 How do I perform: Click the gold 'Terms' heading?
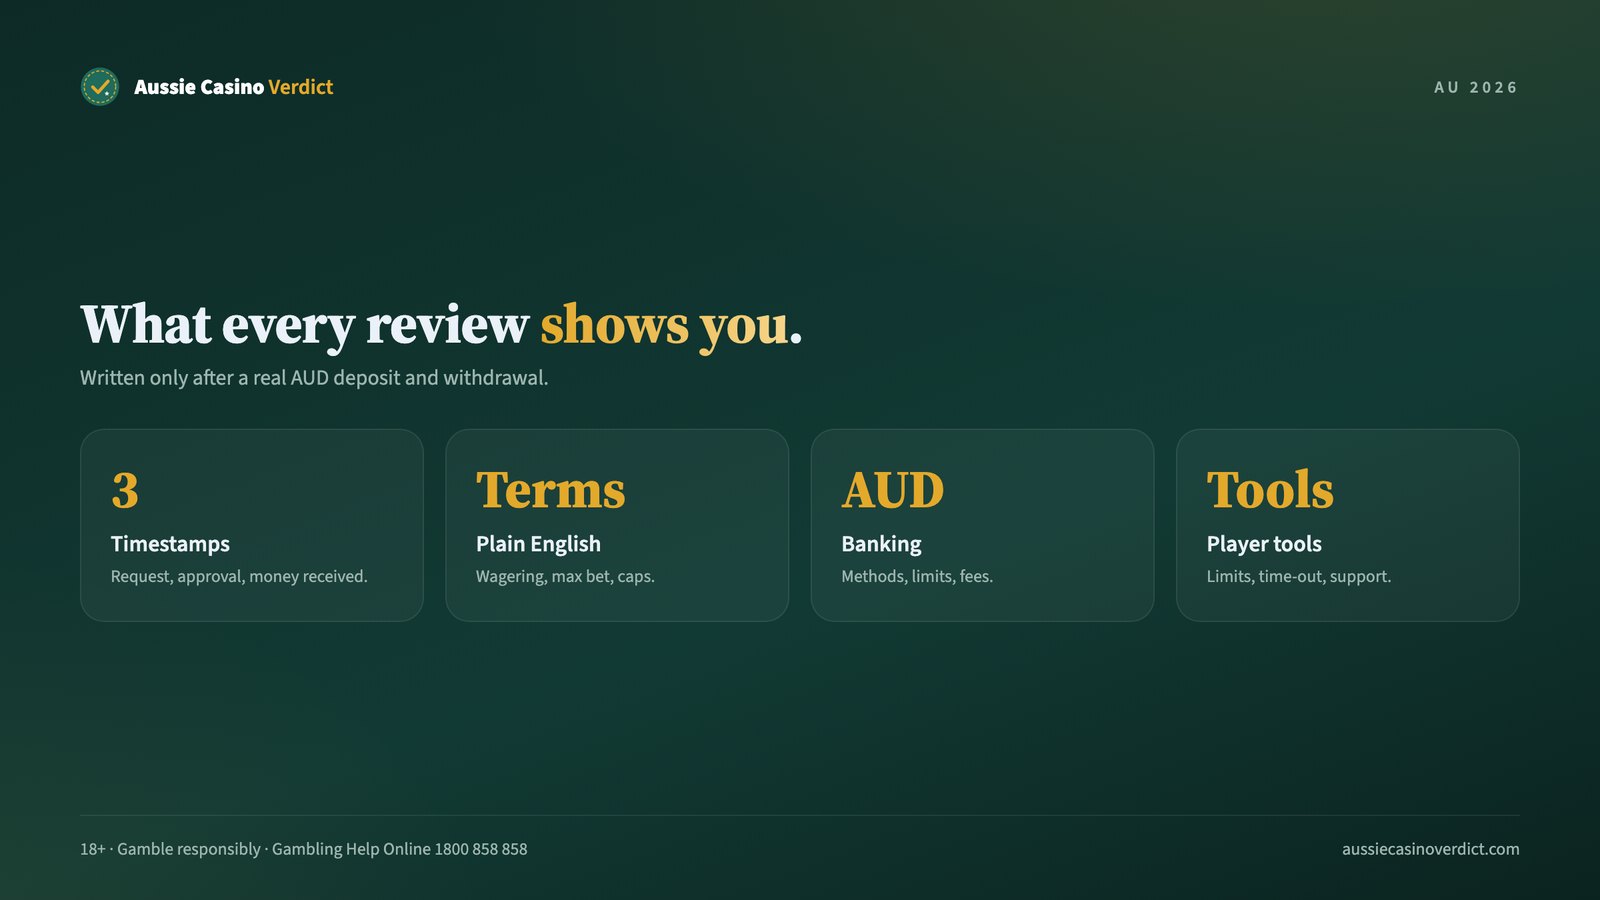(x=551, y=490)
